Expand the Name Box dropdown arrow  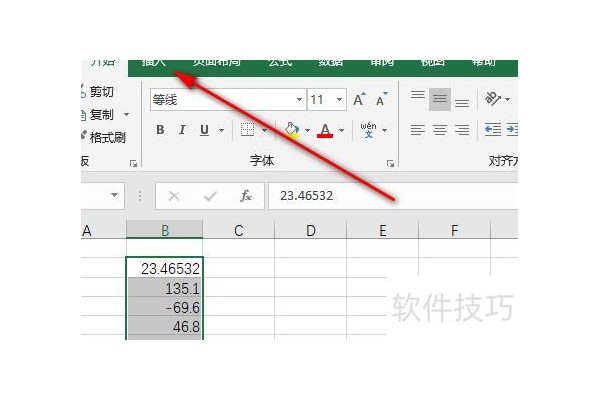[x=114, y=195]
